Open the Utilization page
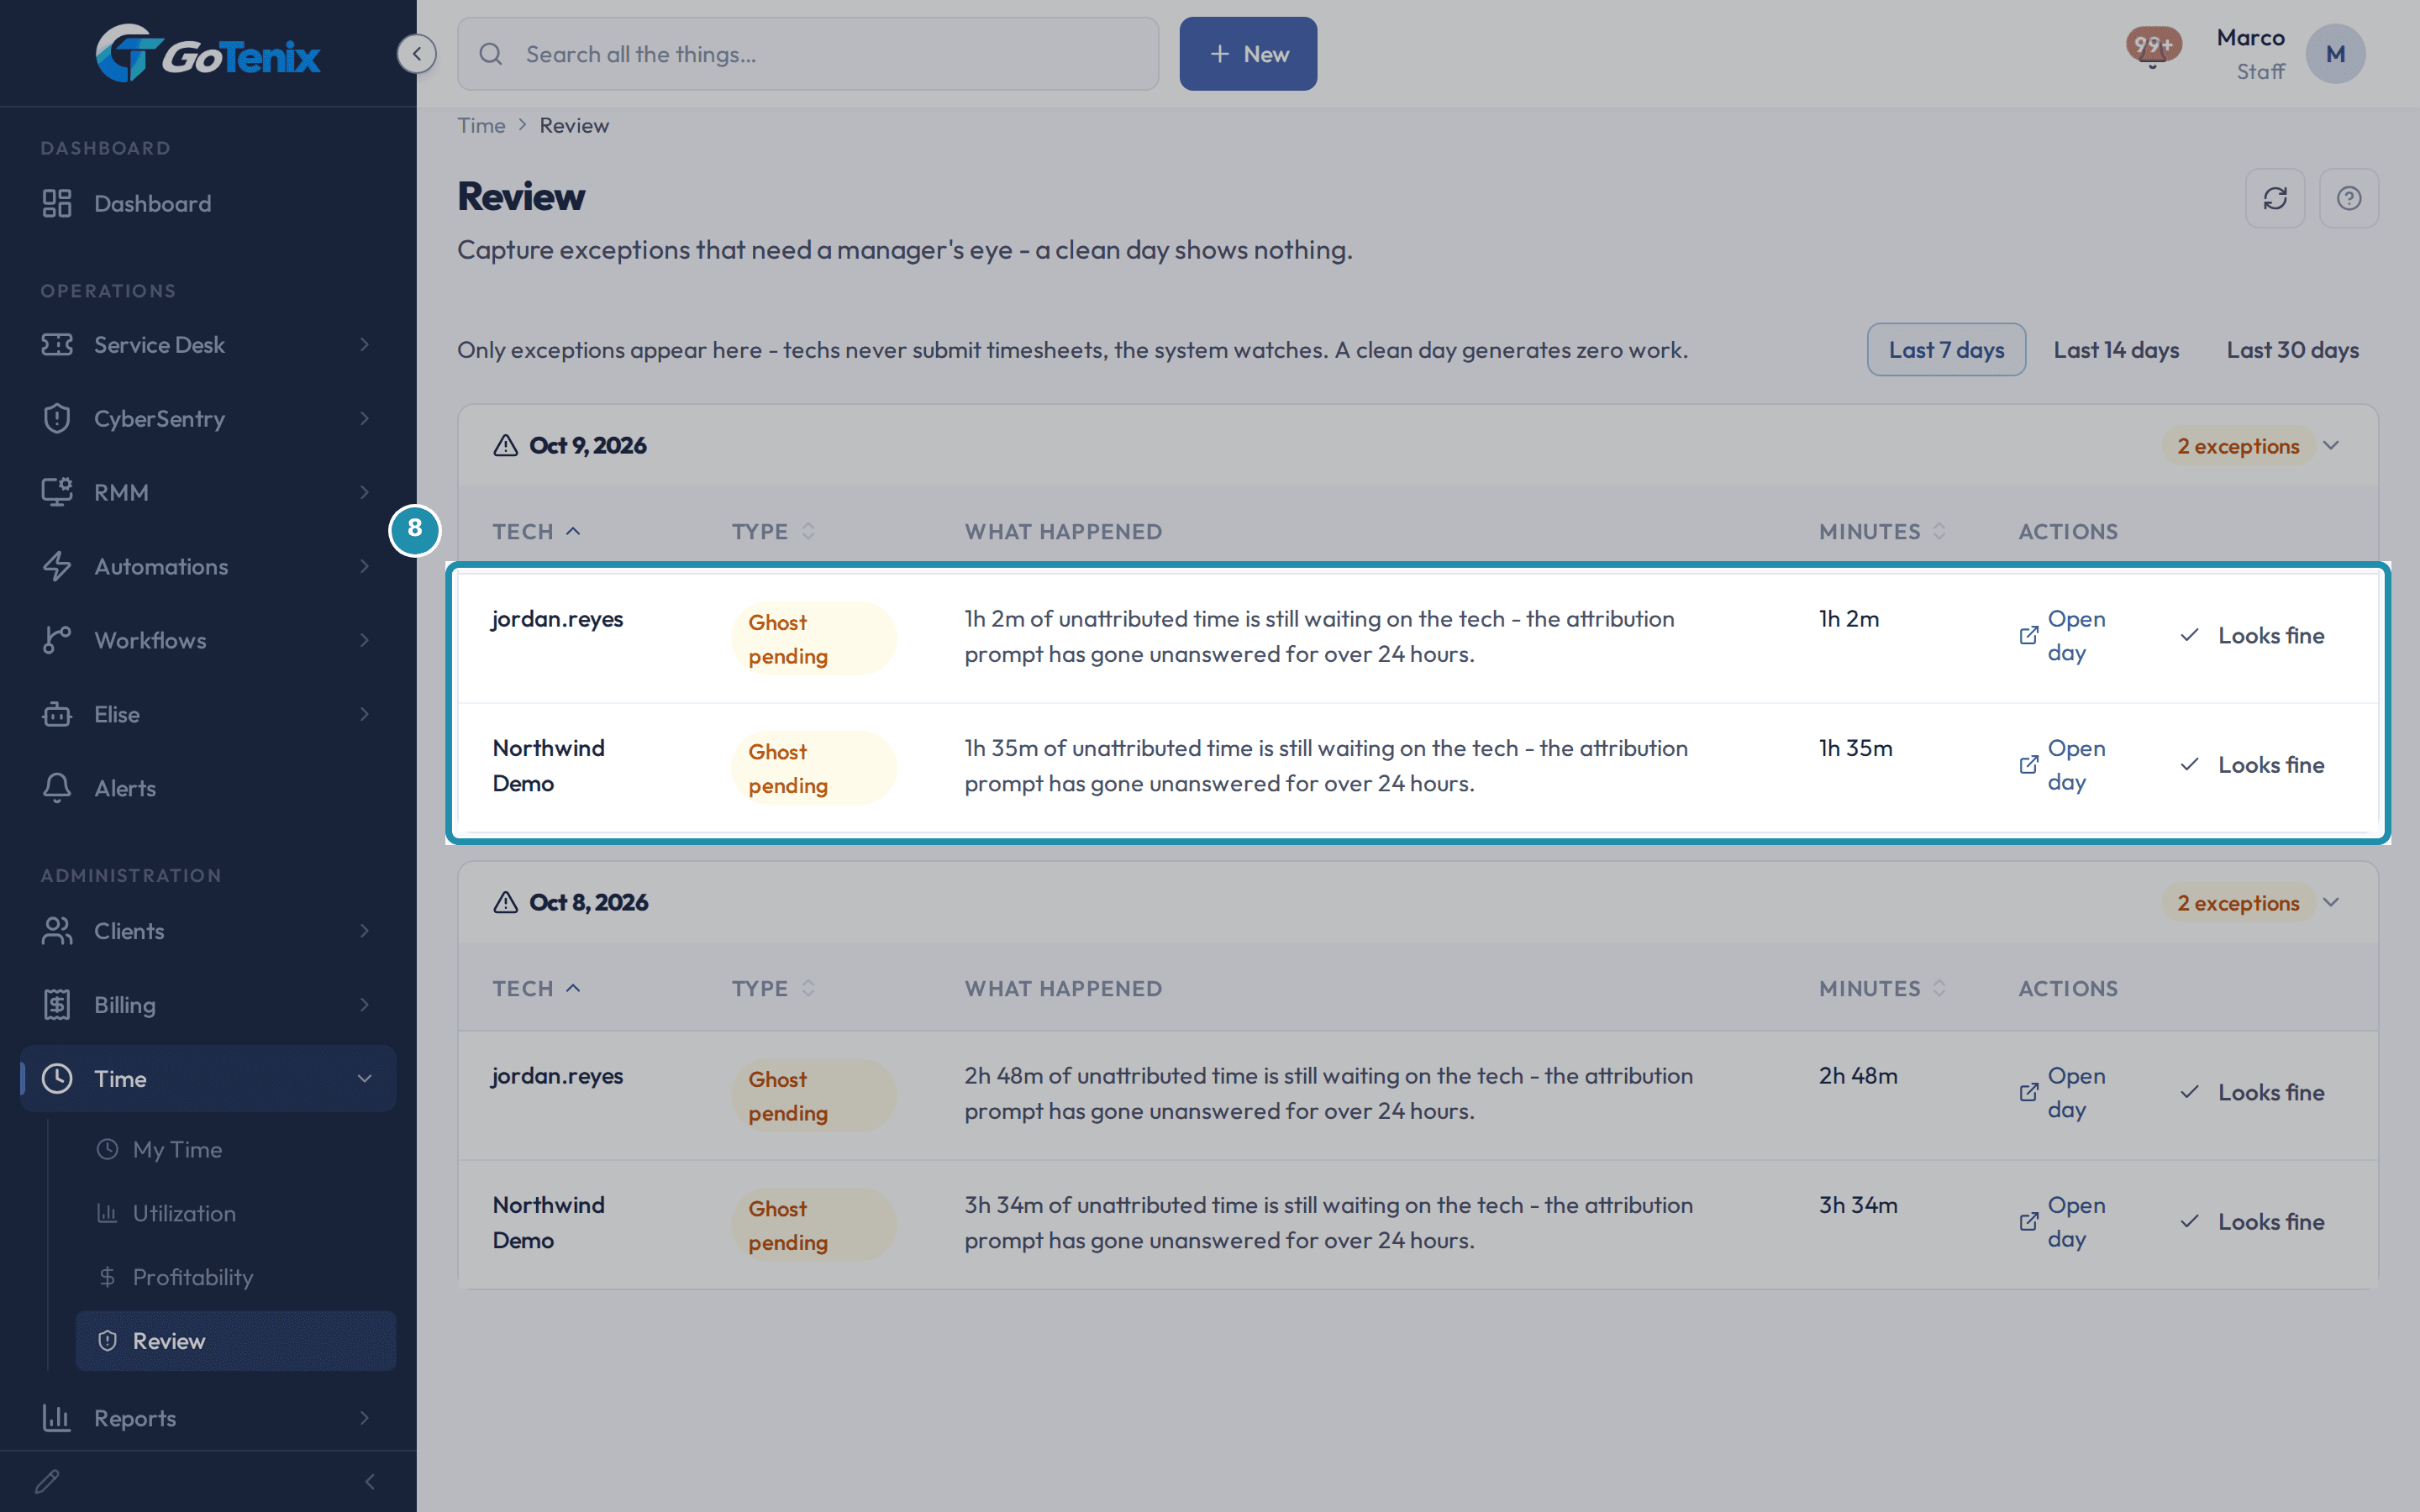2420x1512 pixels. pos(236,1214)
